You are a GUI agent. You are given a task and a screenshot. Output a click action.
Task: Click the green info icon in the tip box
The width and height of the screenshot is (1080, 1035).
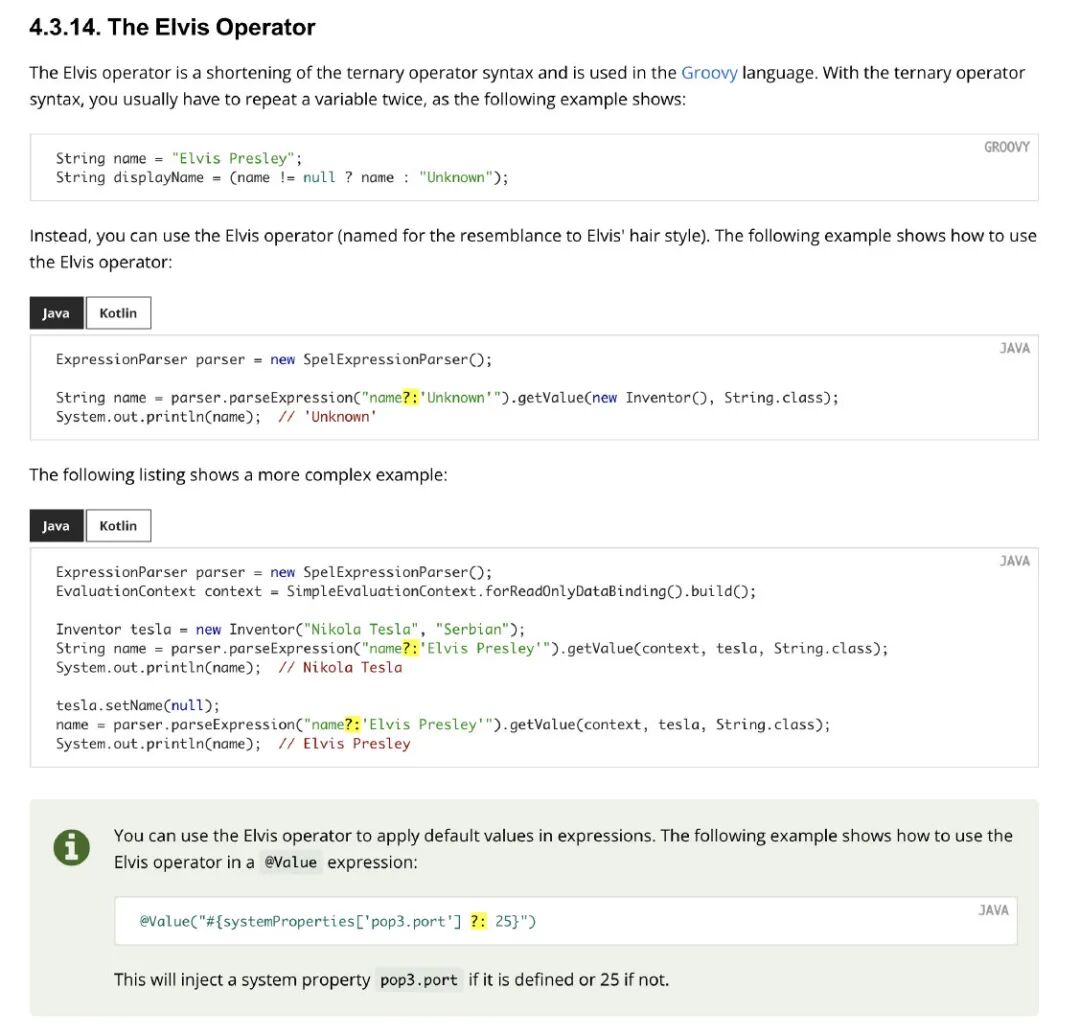(x=71, y=848)
